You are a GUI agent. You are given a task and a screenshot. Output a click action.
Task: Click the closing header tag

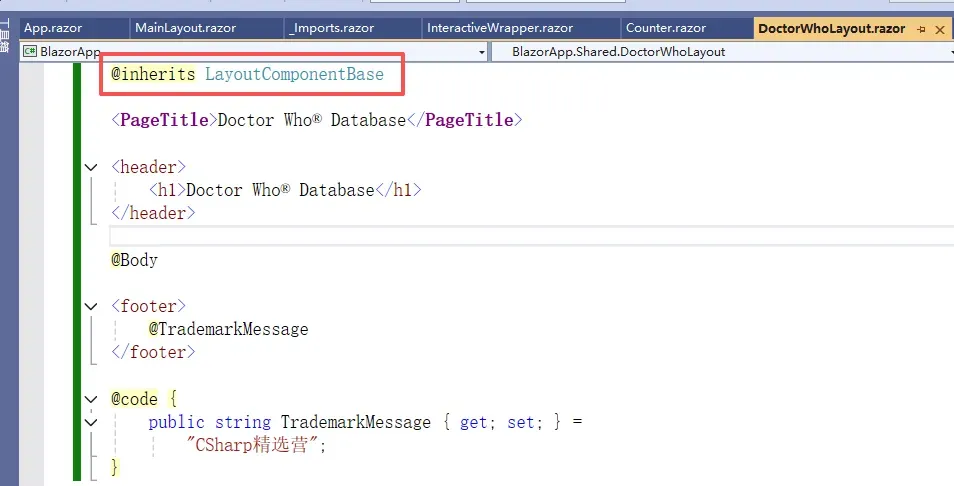pyautogui.click(x=153, y=213)
